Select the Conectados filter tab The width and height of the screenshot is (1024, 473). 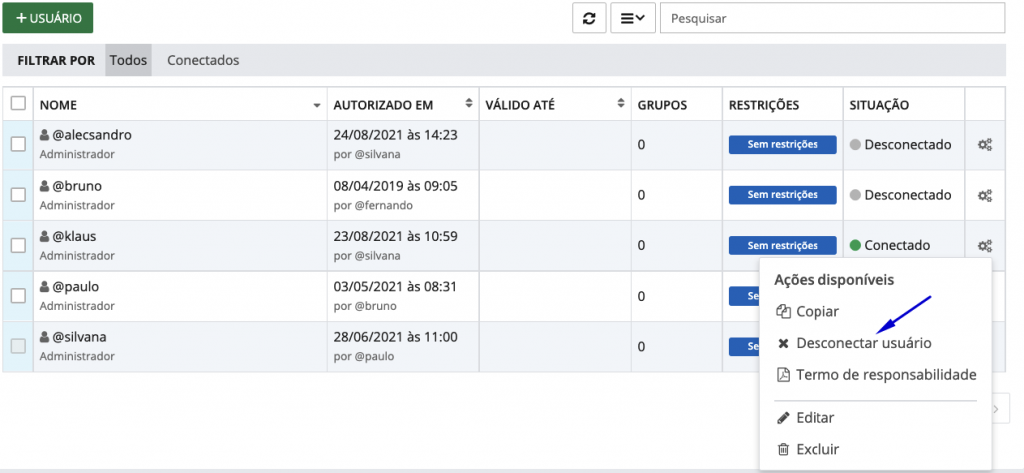tap(203, 60)
